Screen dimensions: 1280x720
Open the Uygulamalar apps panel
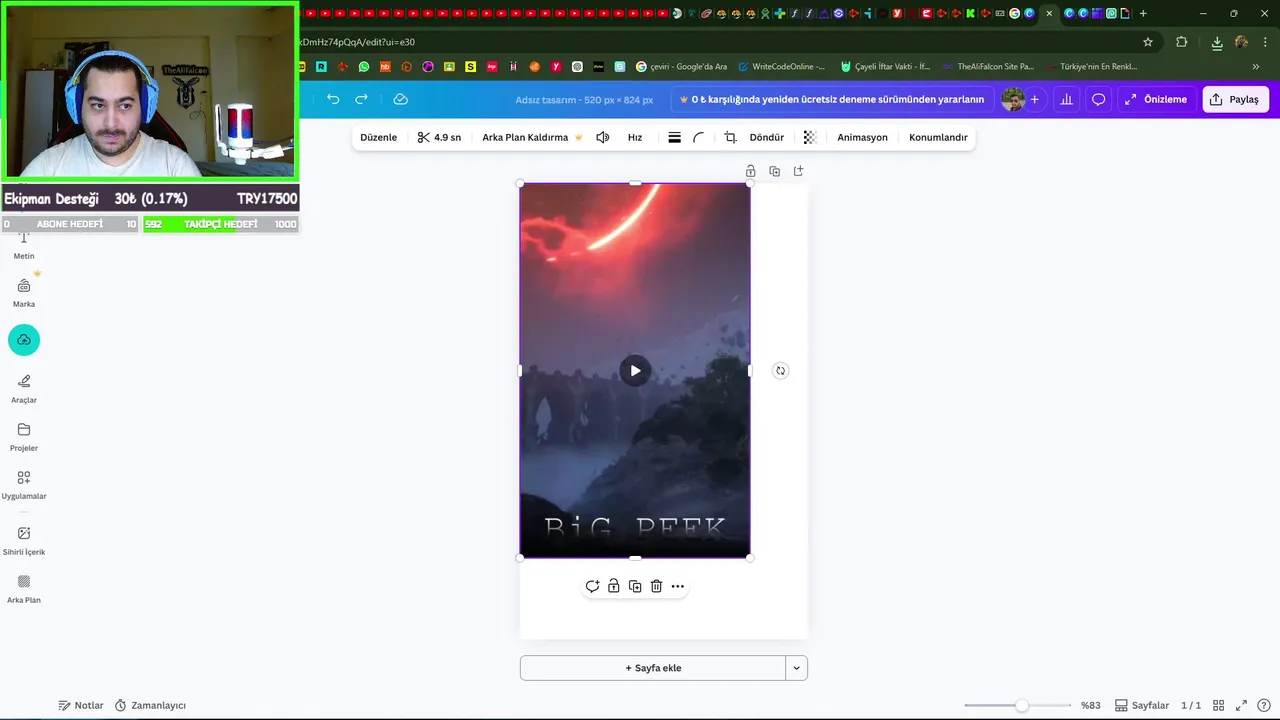click(24, 485)
